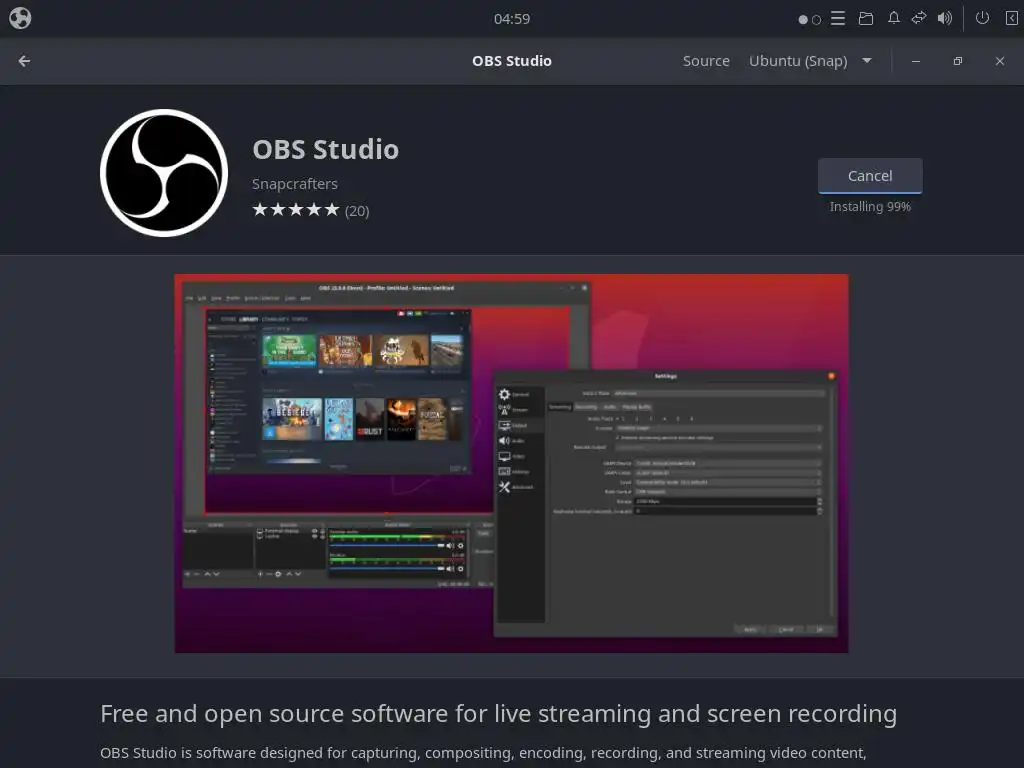Screen dimensions: 1024x768
Task: Open the network arrows tray icon
Action: click(x=919, y=18)
